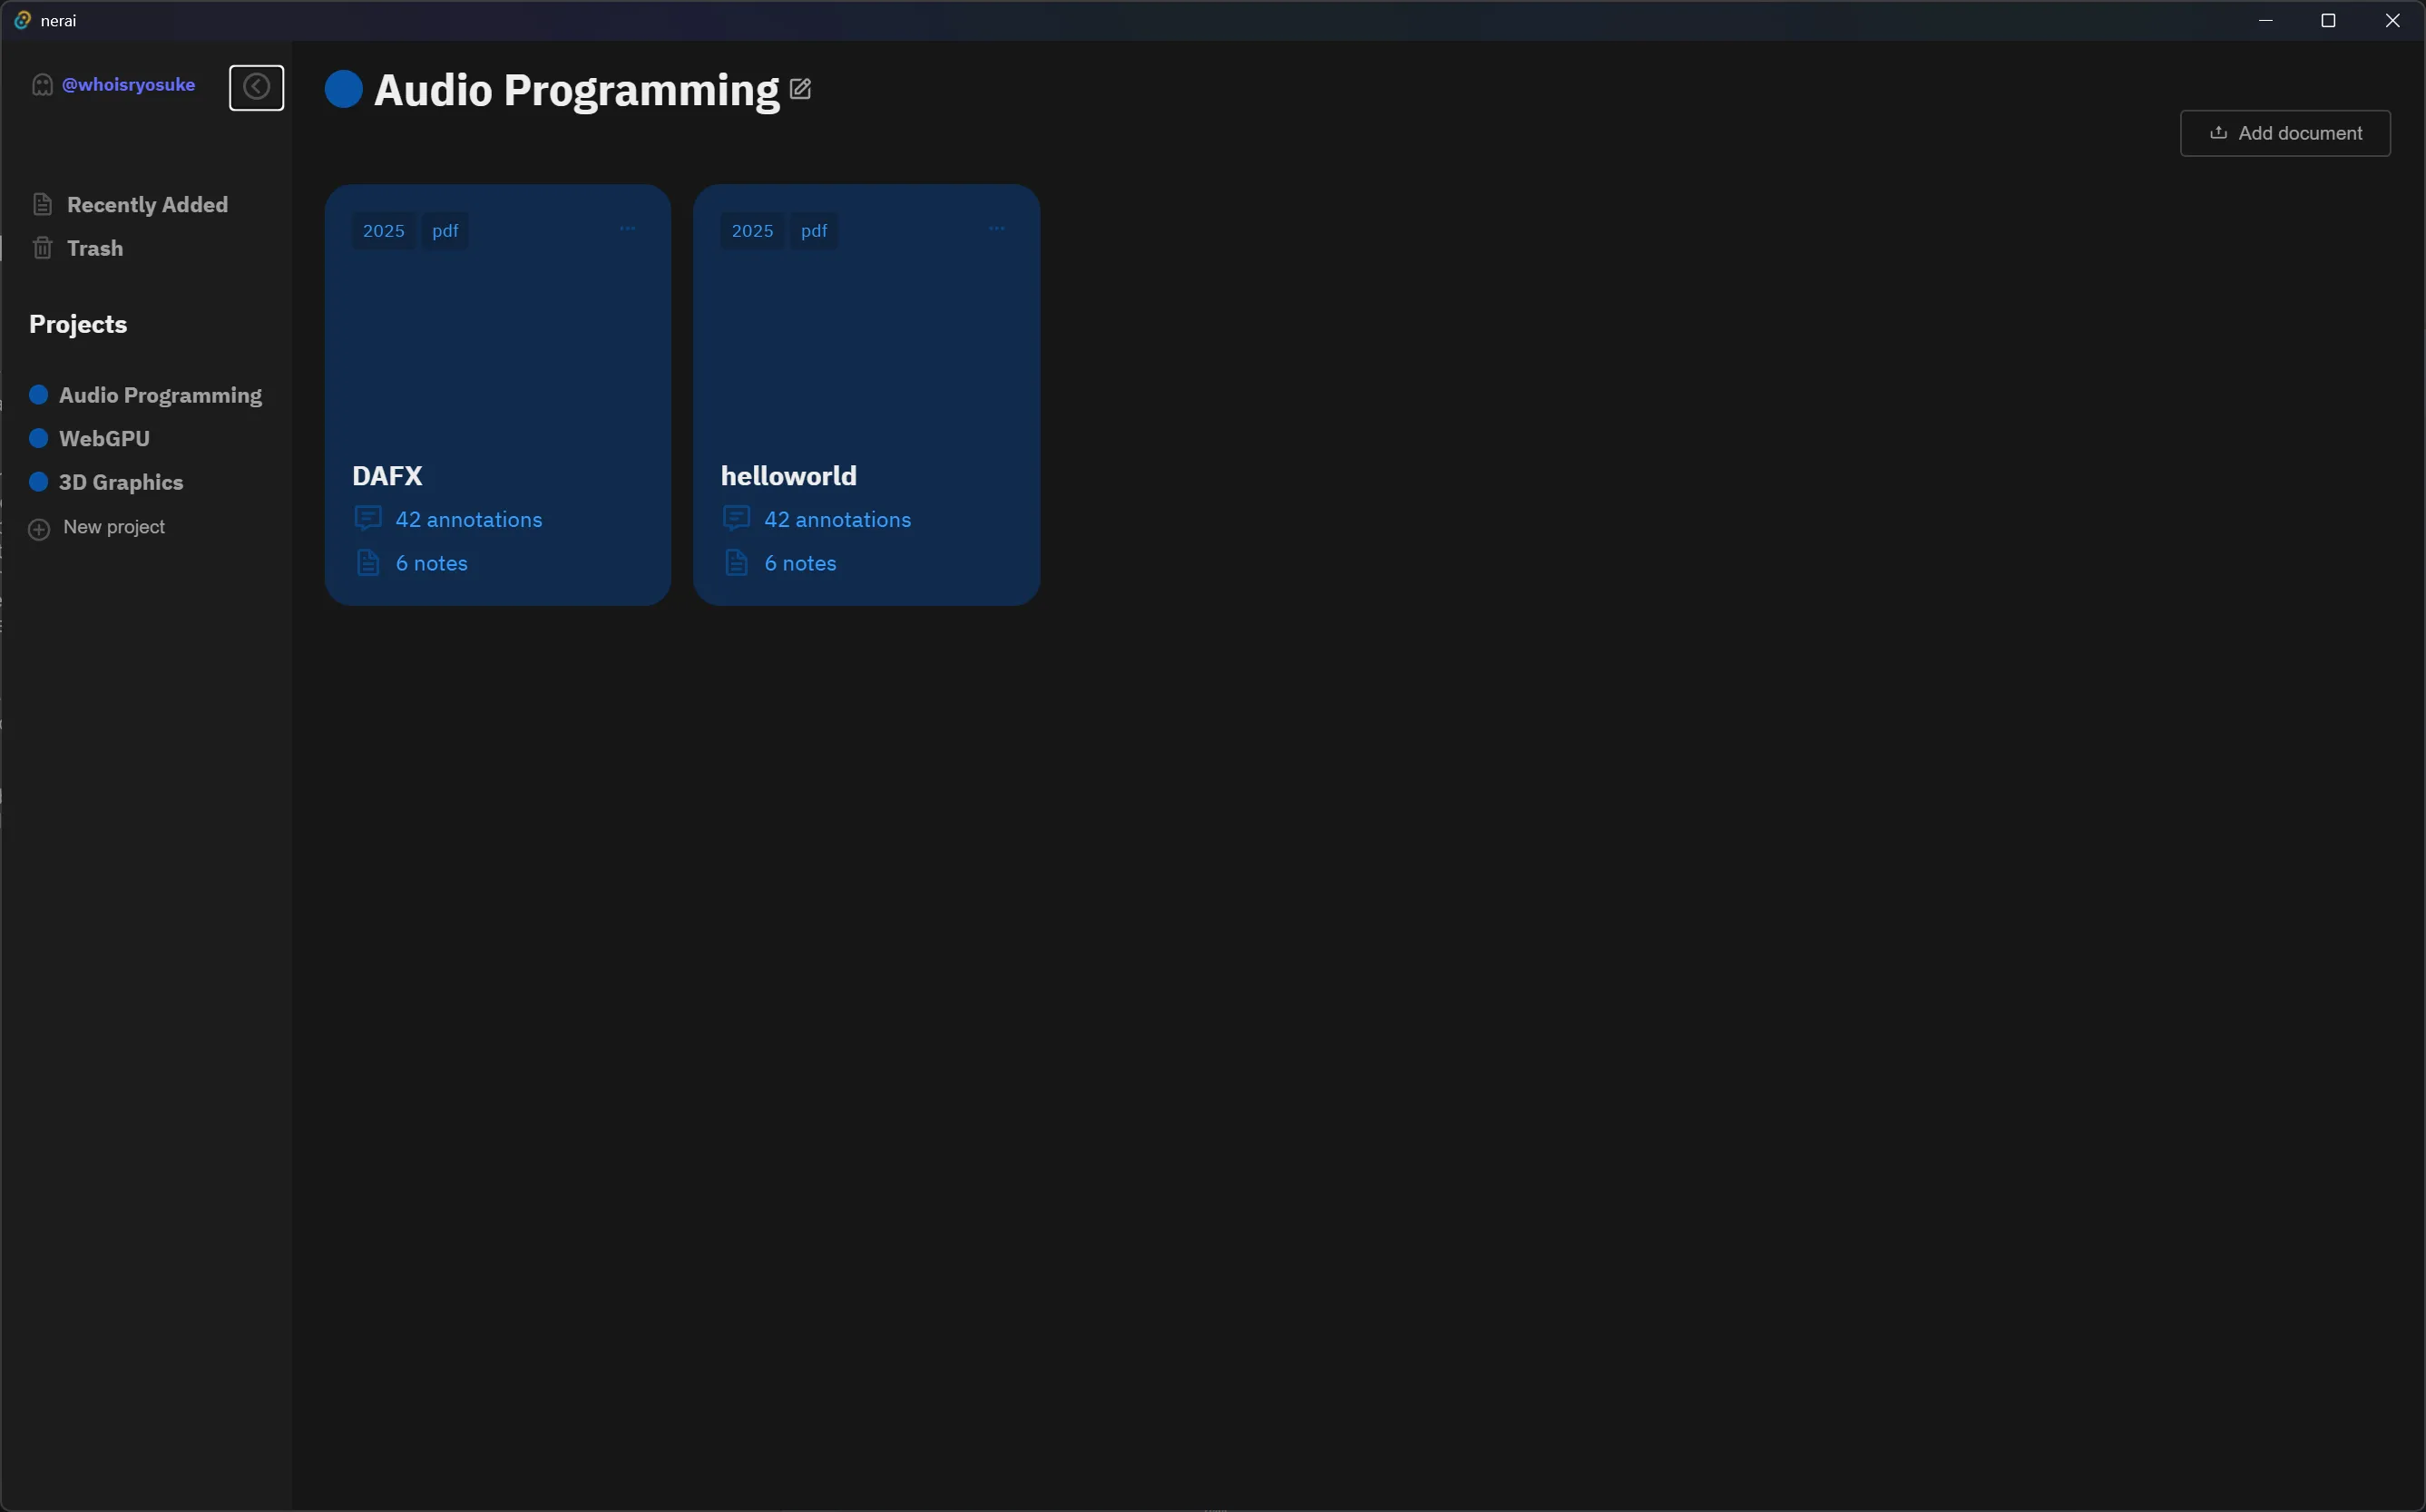Select Recently Added in the sidebar
Screen dimensions: 2426x1512
pyautogui.click(x=147, y=203)
